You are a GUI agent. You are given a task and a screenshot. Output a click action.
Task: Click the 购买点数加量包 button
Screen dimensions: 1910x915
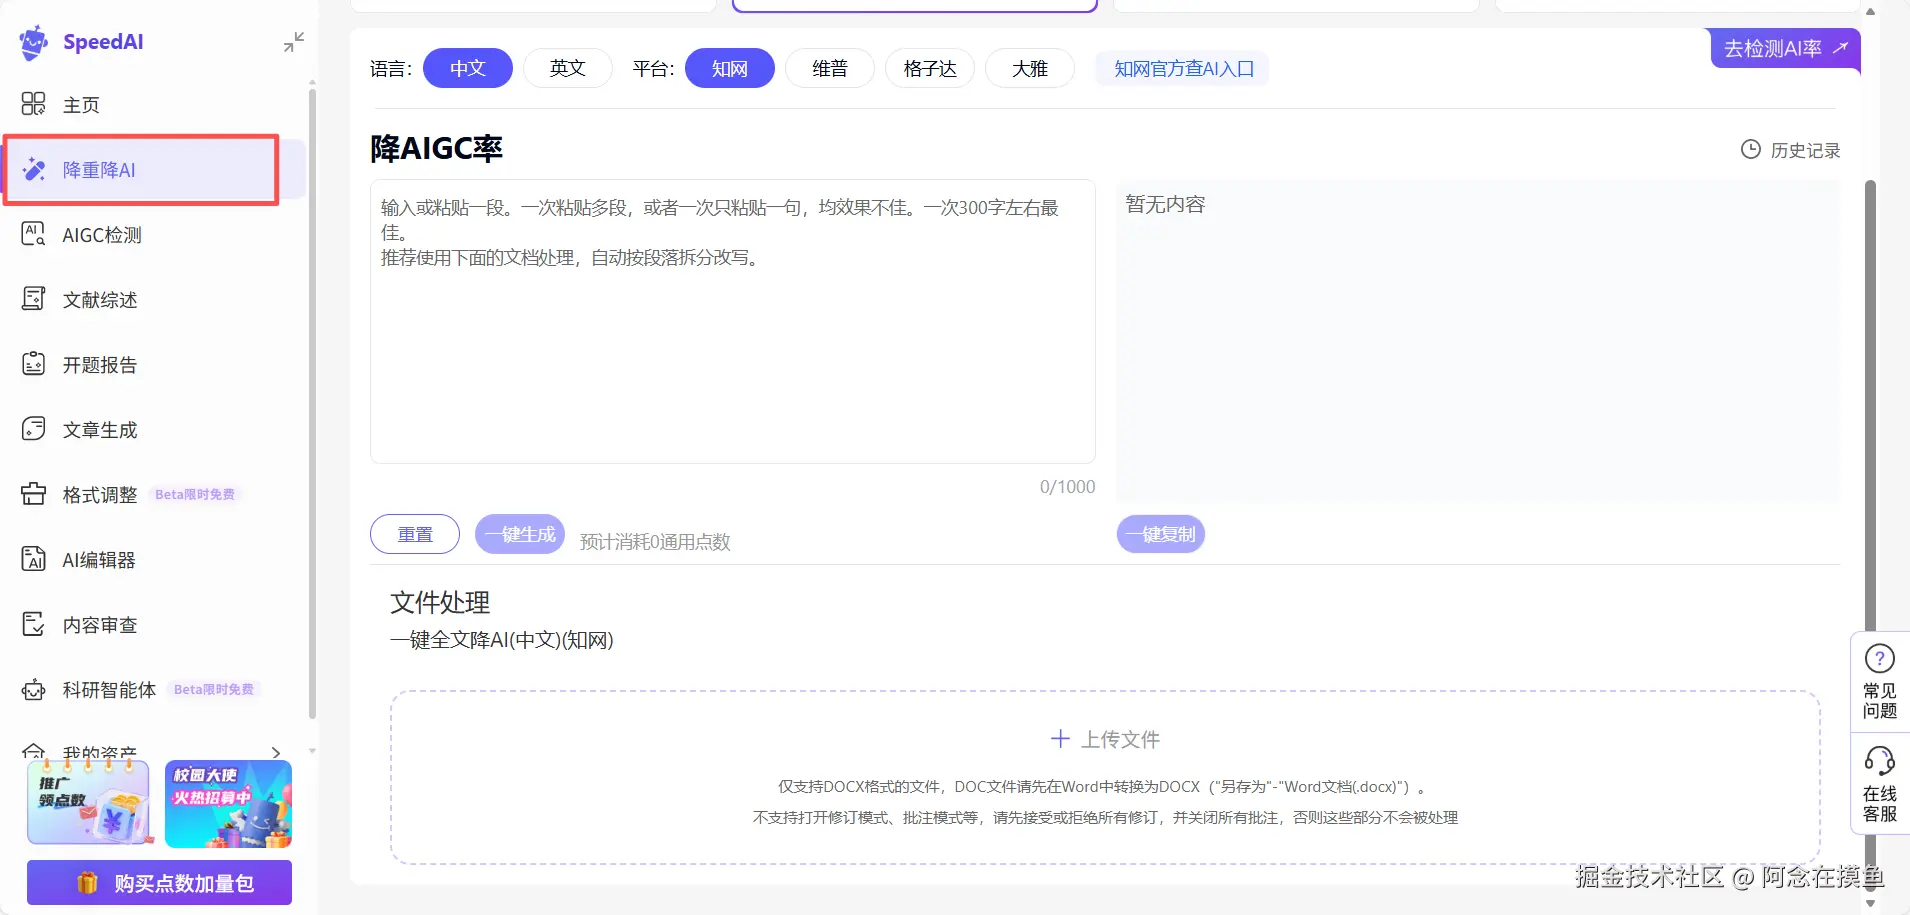coord(160,883)
